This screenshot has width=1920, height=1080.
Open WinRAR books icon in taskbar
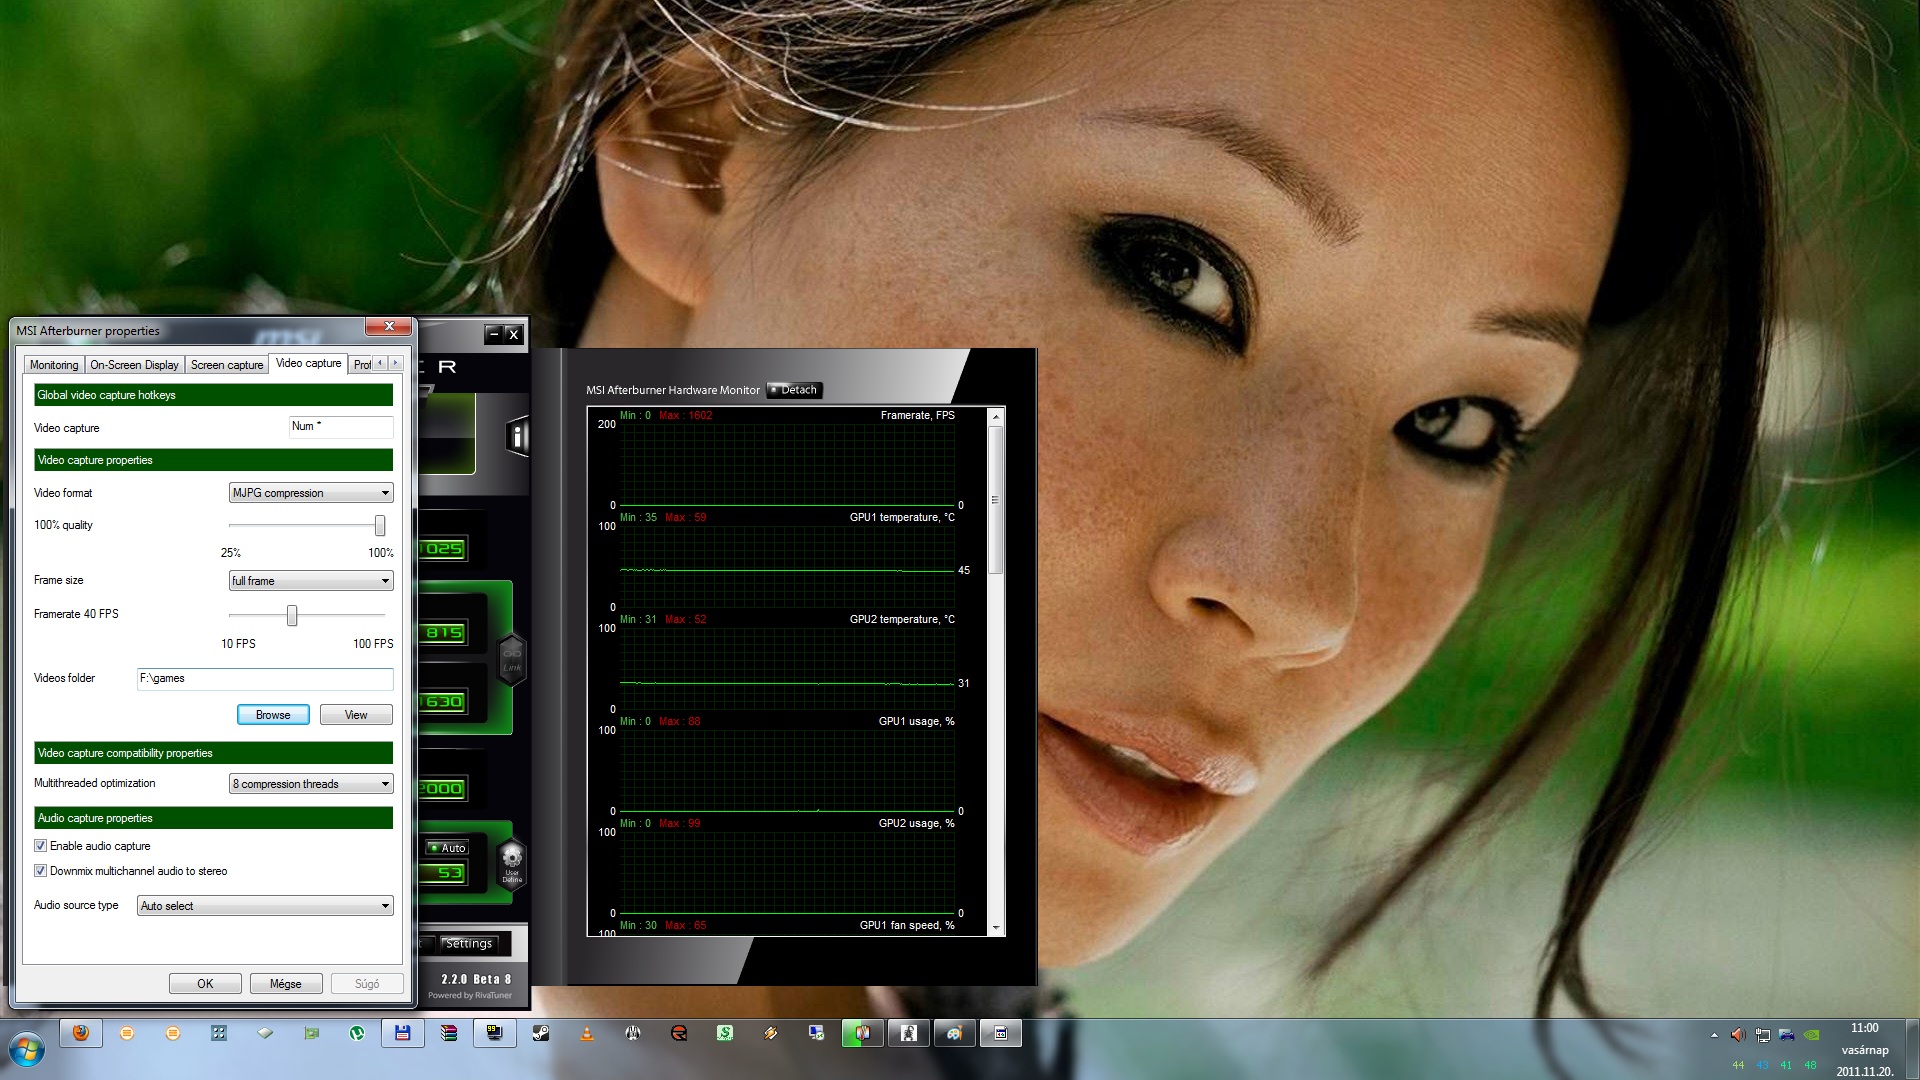449,1033
